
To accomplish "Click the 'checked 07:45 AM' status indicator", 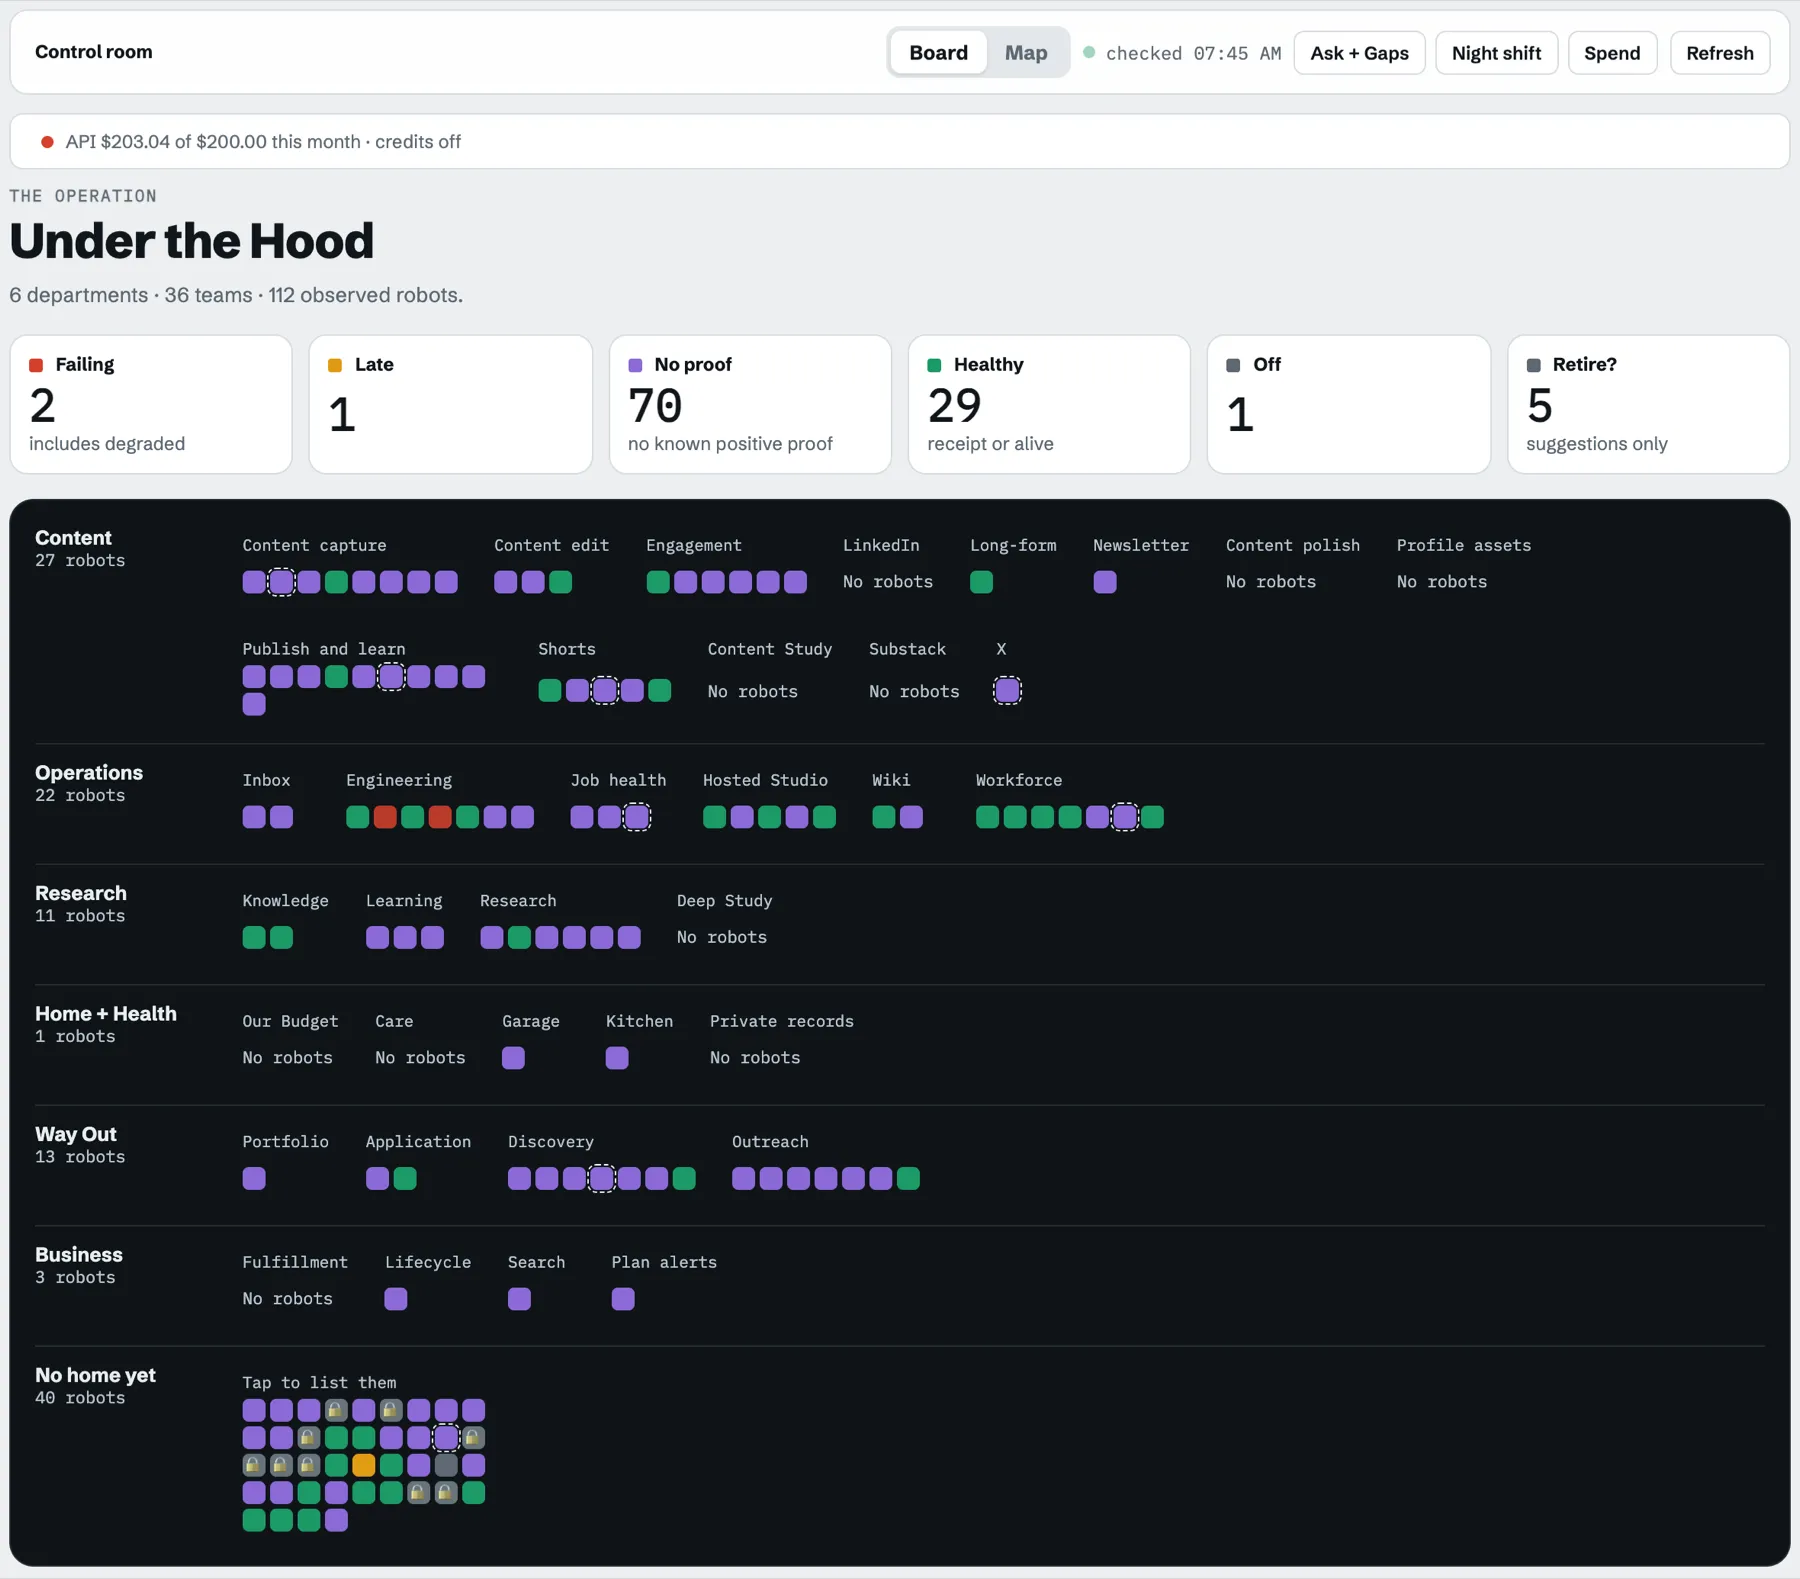I will (1182, 53).
